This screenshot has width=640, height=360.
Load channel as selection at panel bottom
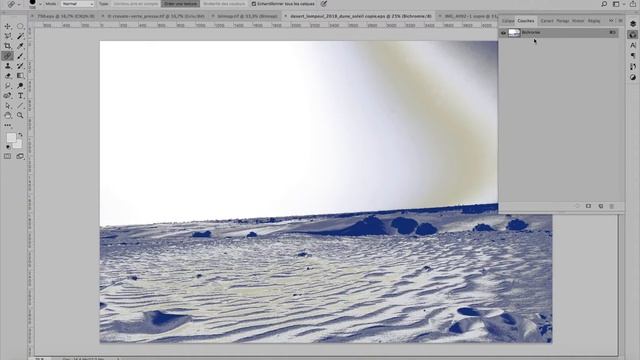[577, 206]
